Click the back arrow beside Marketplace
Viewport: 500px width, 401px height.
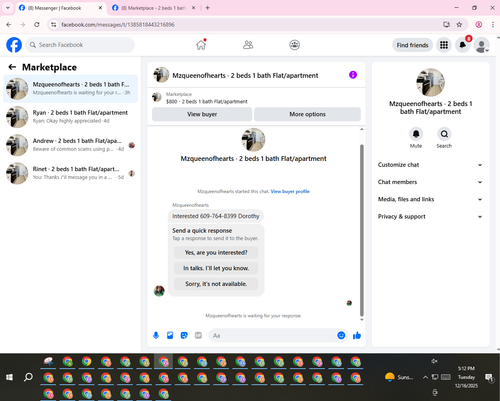pyautogui.click(x=12, y=67)
